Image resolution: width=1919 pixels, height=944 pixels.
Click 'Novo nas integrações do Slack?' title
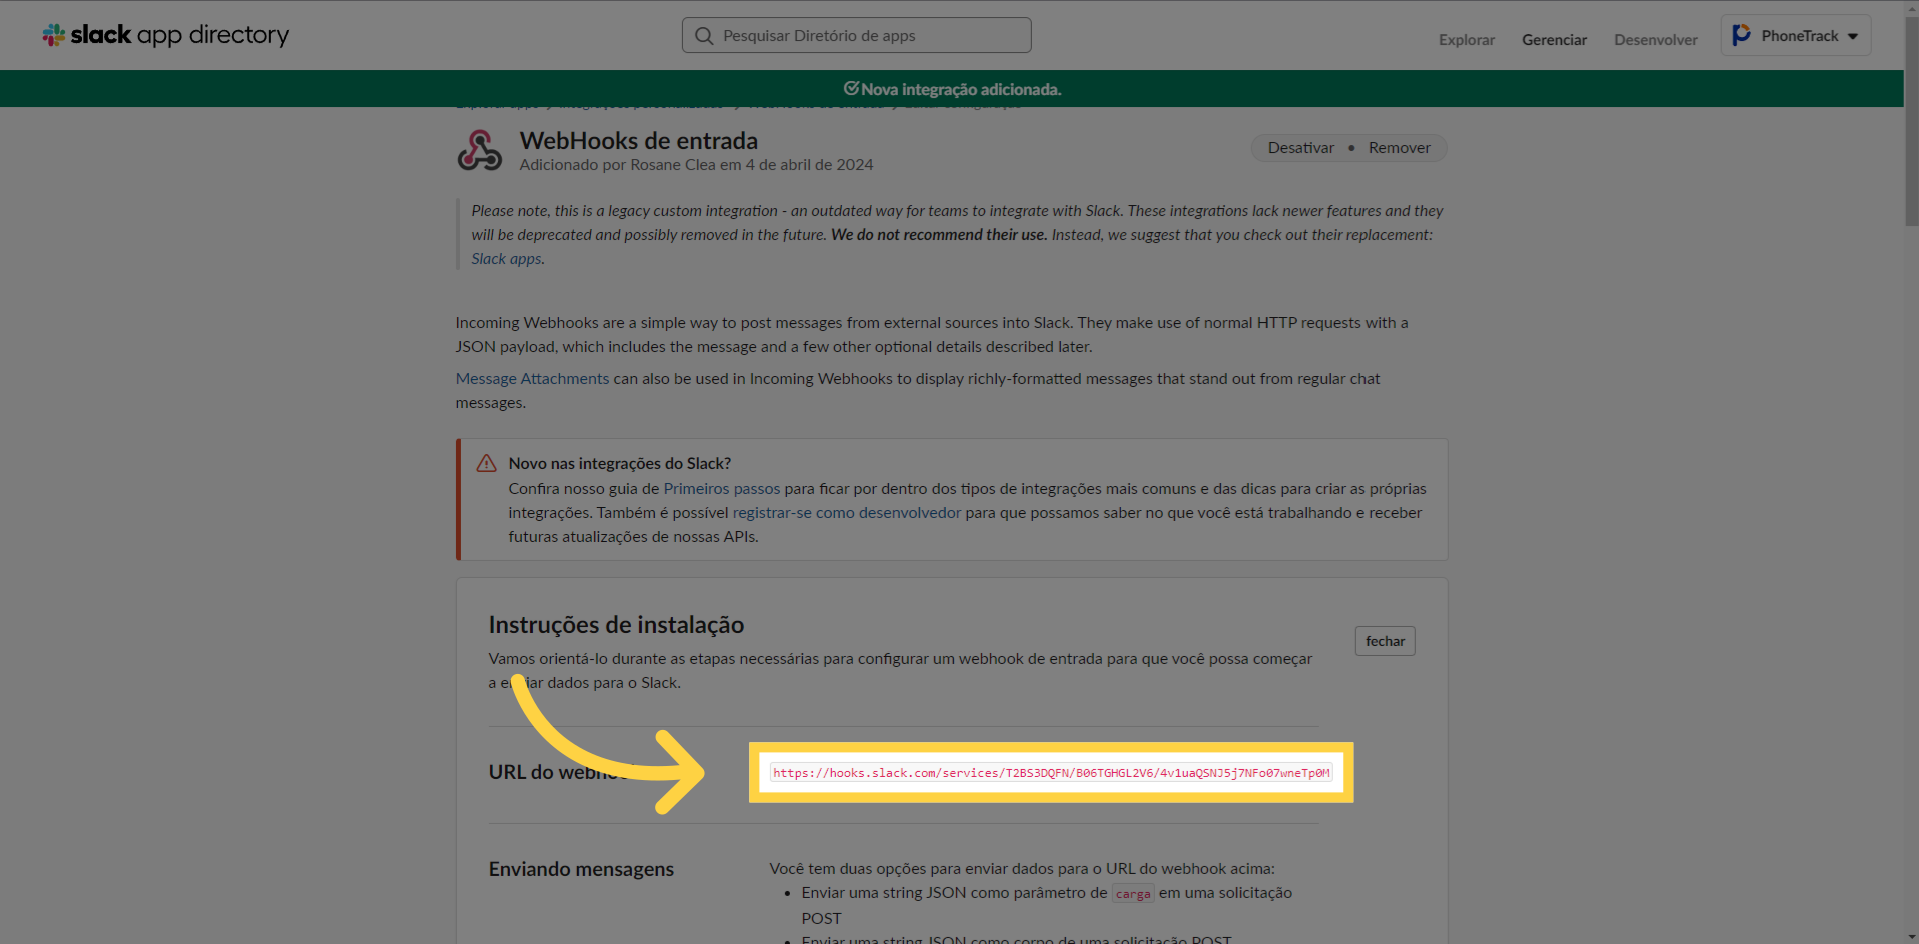[619, 464]
